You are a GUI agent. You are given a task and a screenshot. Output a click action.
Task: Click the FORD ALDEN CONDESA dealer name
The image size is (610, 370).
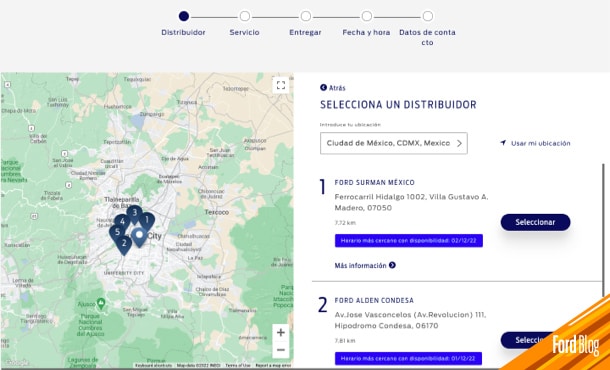[x=374, y=300]
